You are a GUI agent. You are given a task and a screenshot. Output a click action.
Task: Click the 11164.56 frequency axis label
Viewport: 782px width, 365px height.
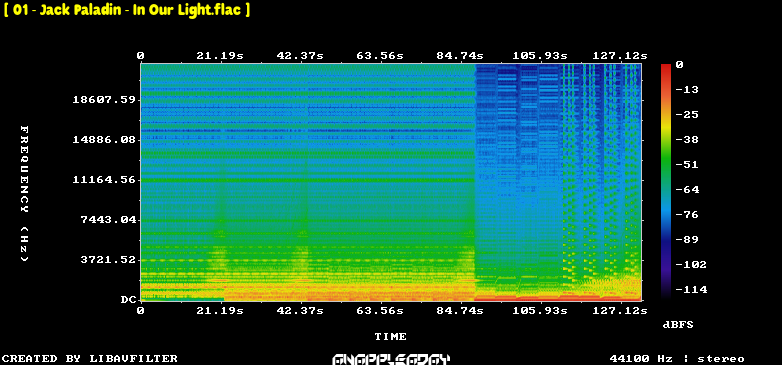coord(104,180)
